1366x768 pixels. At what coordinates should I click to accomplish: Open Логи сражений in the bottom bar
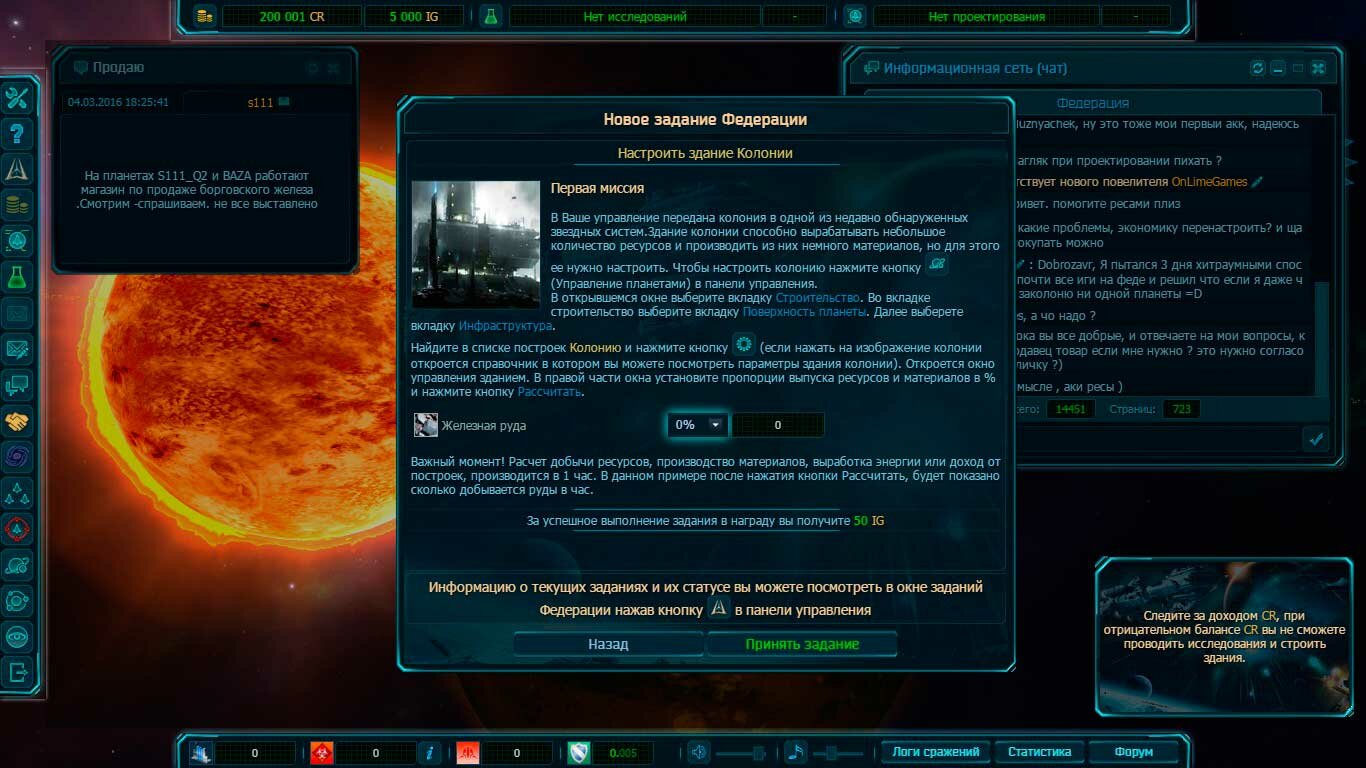[x=935, y=752]
